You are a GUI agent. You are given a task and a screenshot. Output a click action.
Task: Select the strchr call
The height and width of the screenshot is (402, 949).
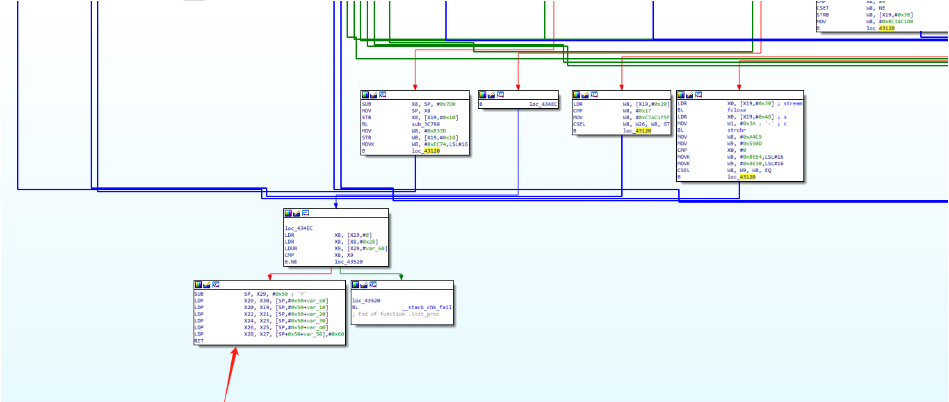[736, 131]
